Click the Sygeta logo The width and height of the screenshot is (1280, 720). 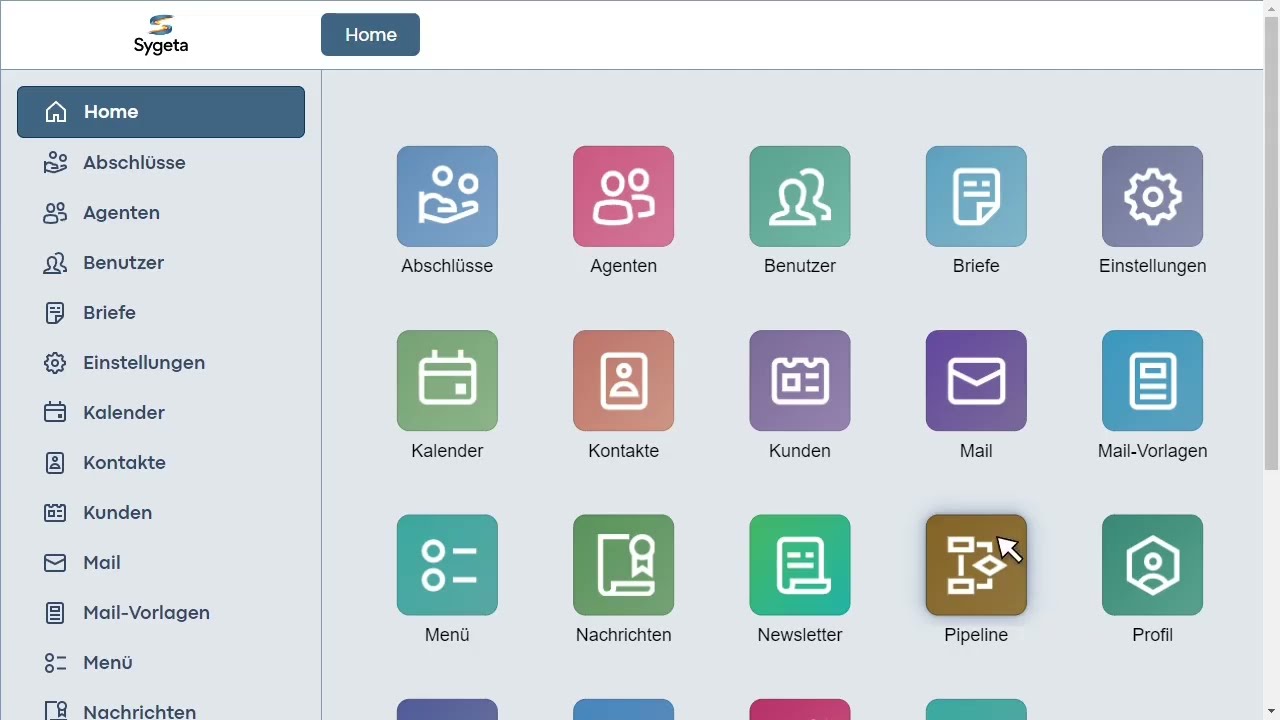pos(161,34)
